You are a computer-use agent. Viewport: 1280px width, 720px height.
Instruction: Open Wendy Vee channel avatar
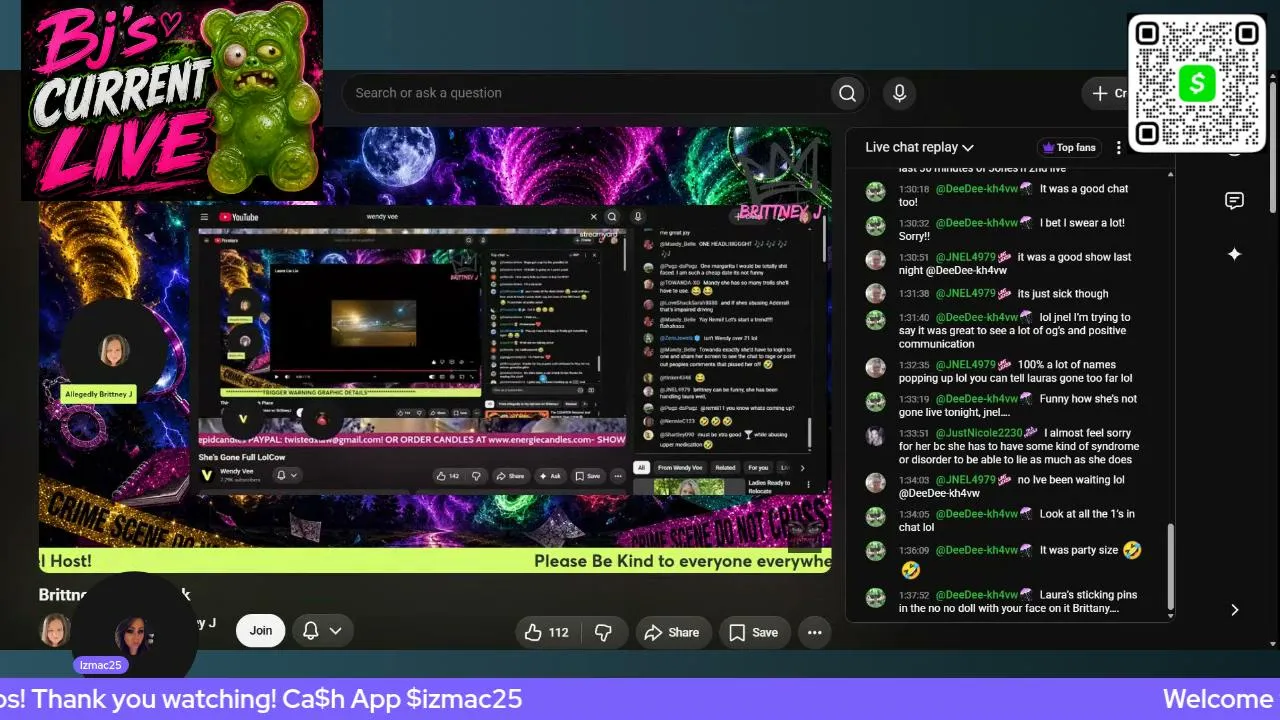[207, 475]
